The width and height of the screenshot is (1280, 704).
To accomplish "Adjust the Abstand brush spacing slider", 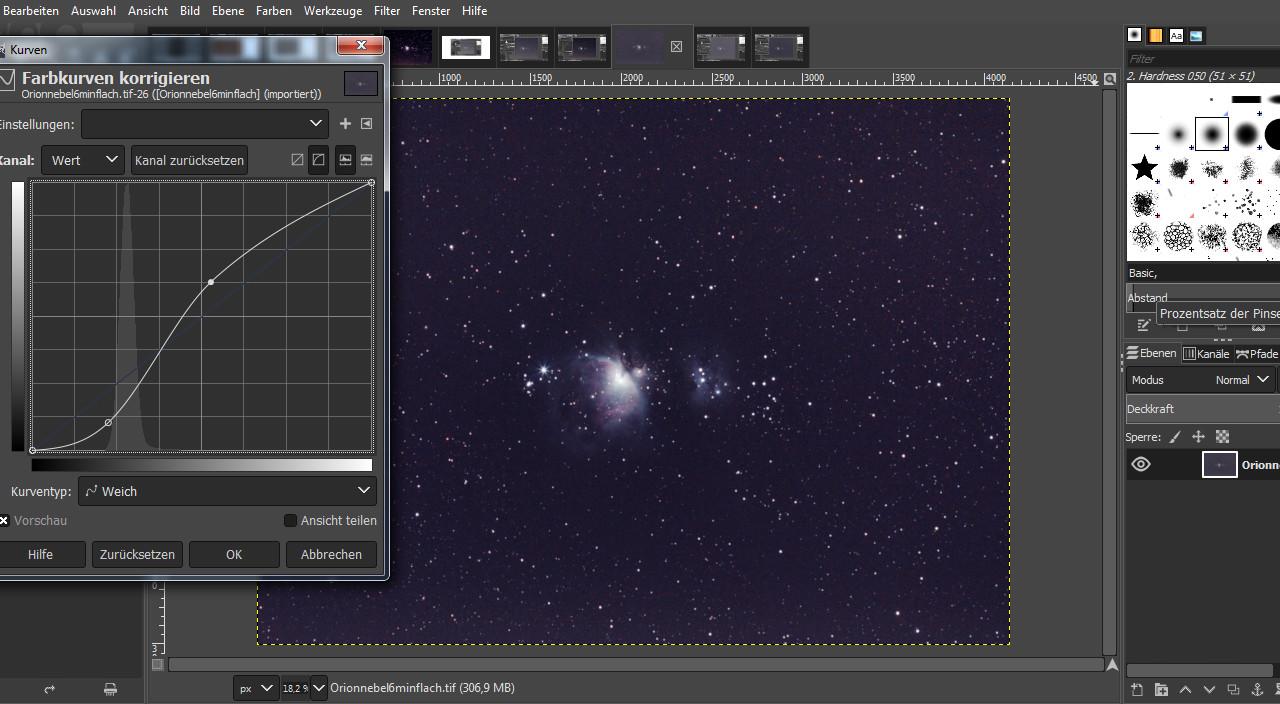I will (x=1203, y=298).
